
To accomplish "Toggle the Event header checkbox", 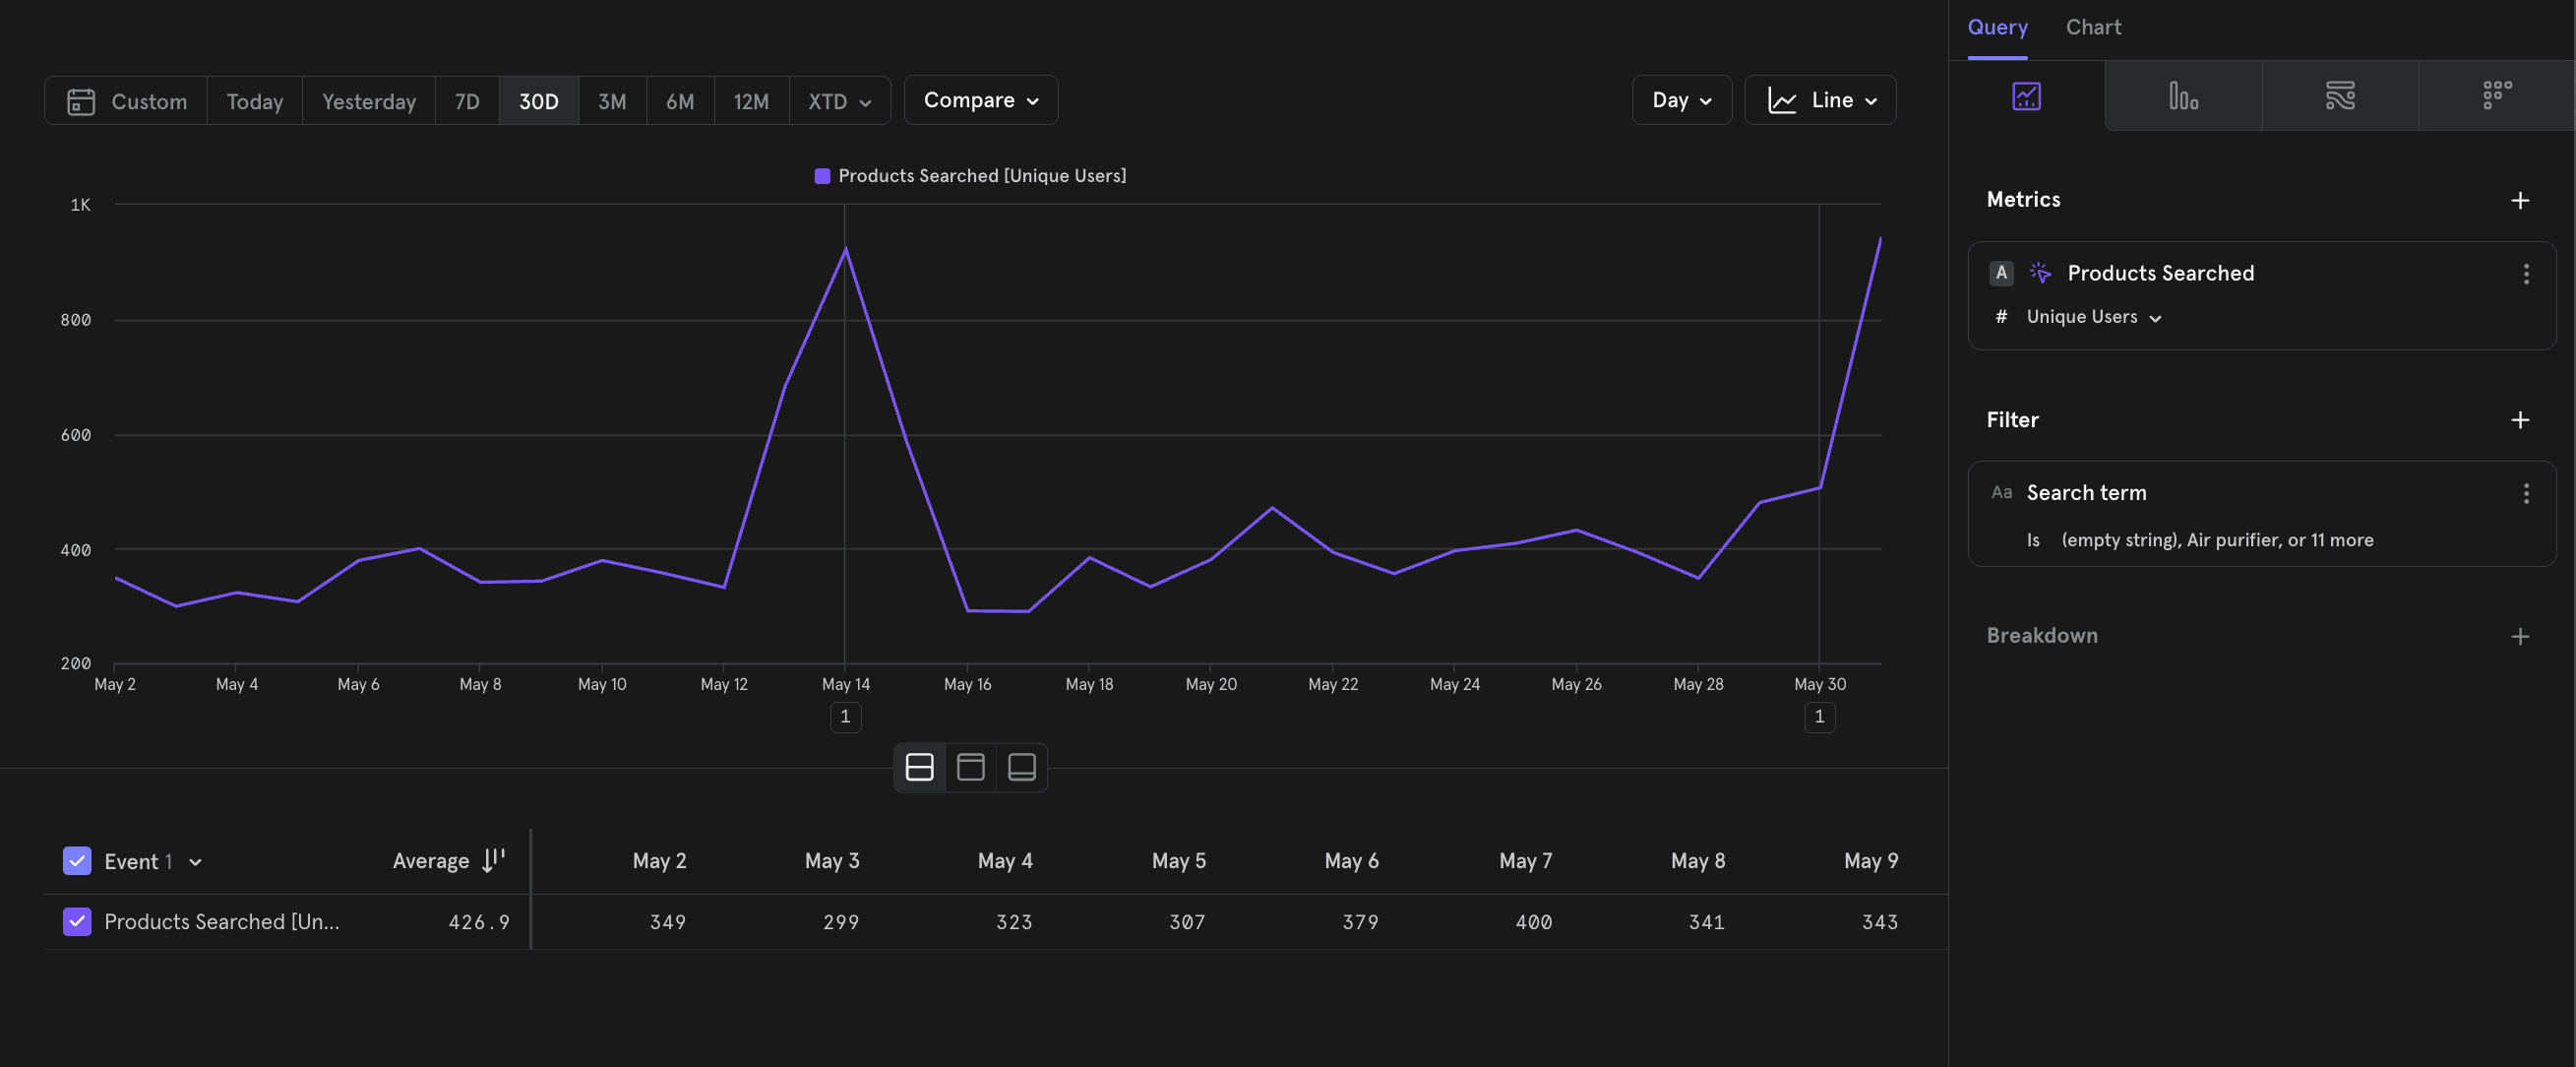I will 77,861.
